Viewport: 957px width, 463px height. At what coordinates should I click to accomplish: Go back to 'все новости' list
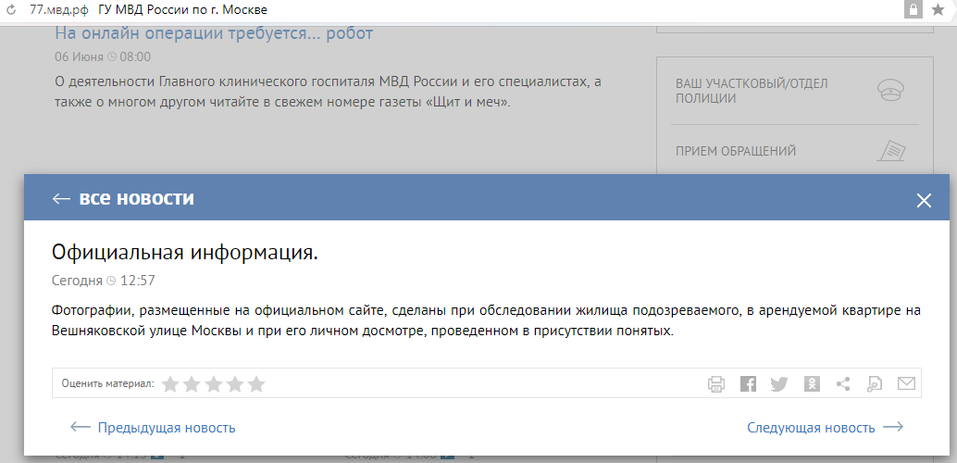[123, 198]
